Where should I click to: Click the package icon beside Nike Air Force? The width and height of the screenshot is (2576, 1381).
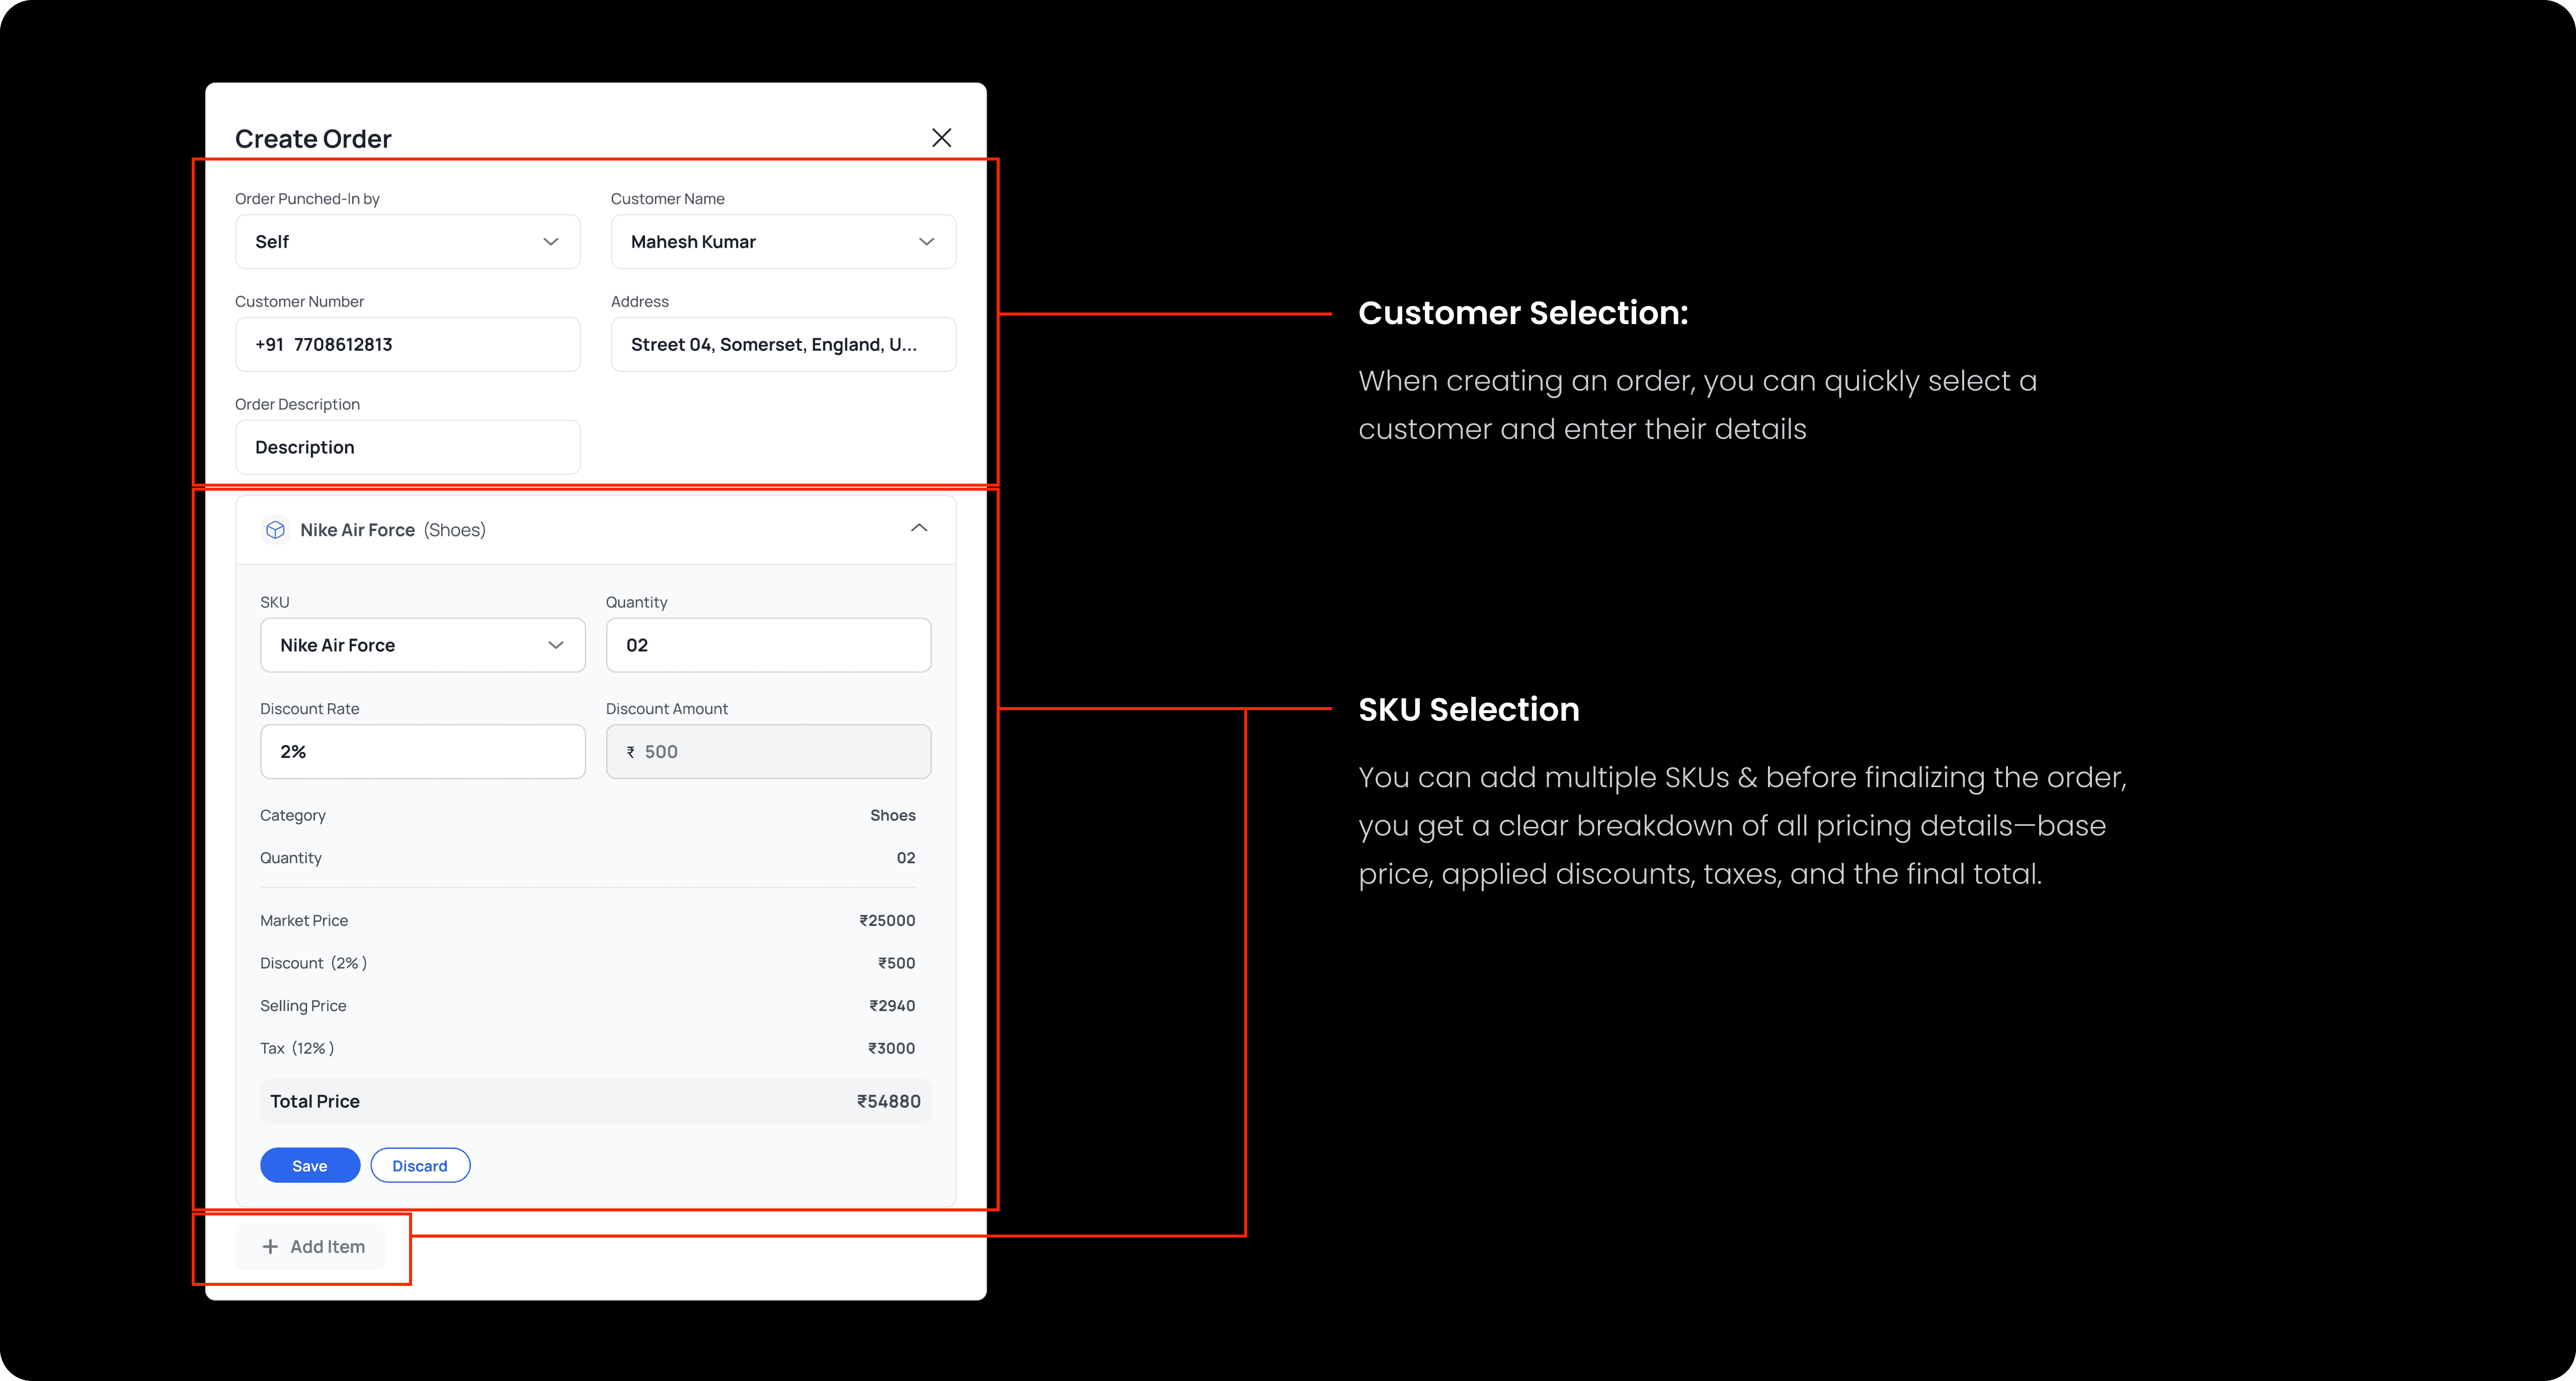pos(275,530)
